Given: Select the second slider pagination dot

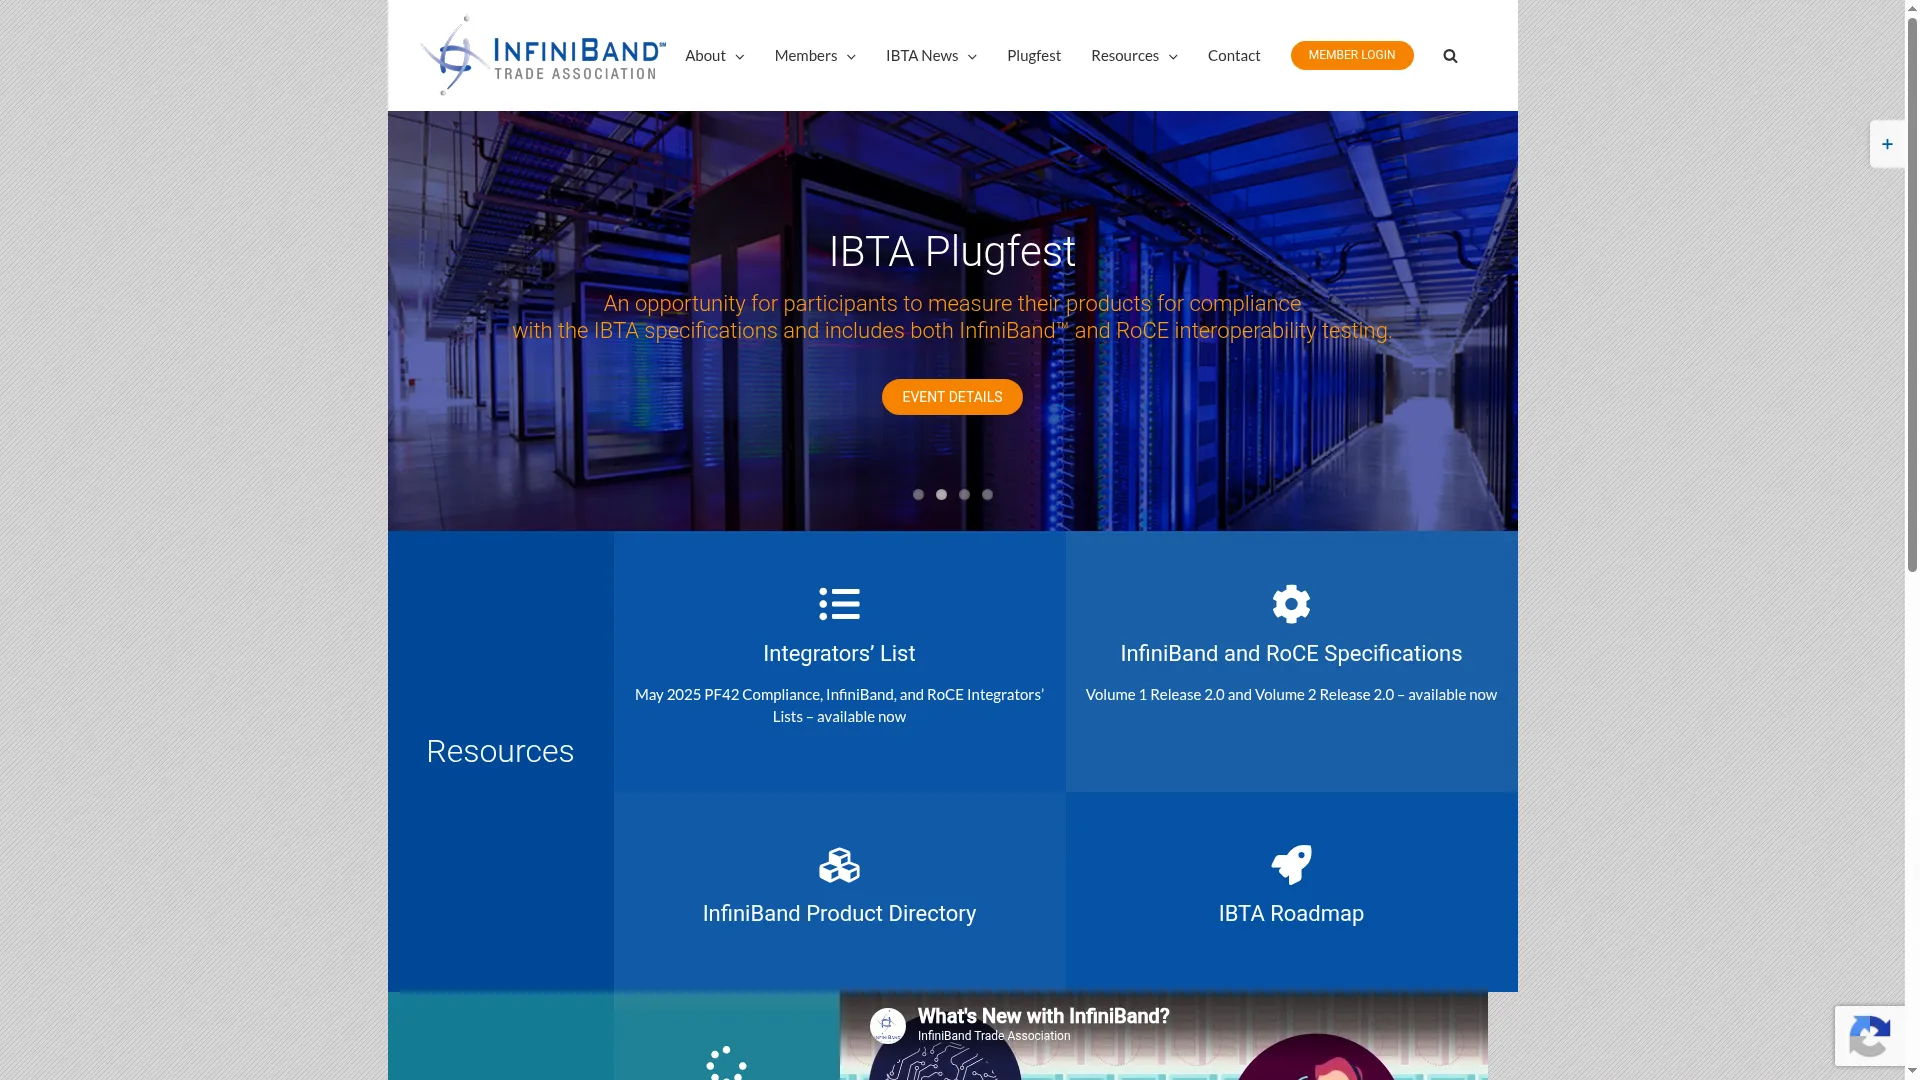Looking at the screenshot, I should [x=941, y=495].
